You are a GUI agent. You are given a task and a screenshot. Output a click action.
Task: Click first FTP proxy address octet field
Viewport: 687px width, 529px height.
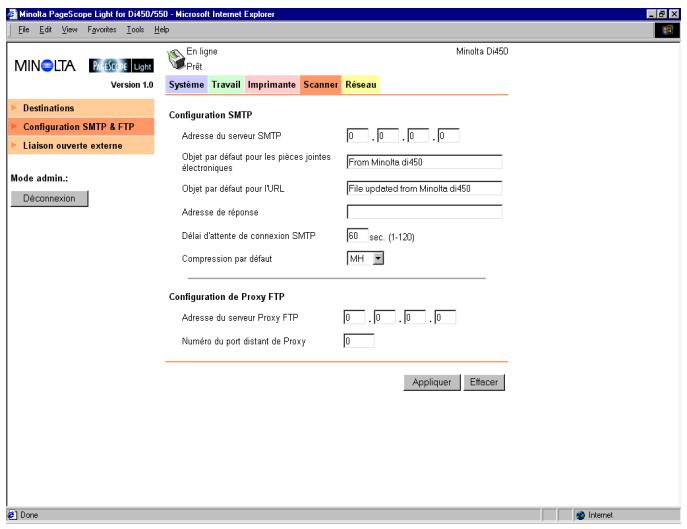click(354, 317)
